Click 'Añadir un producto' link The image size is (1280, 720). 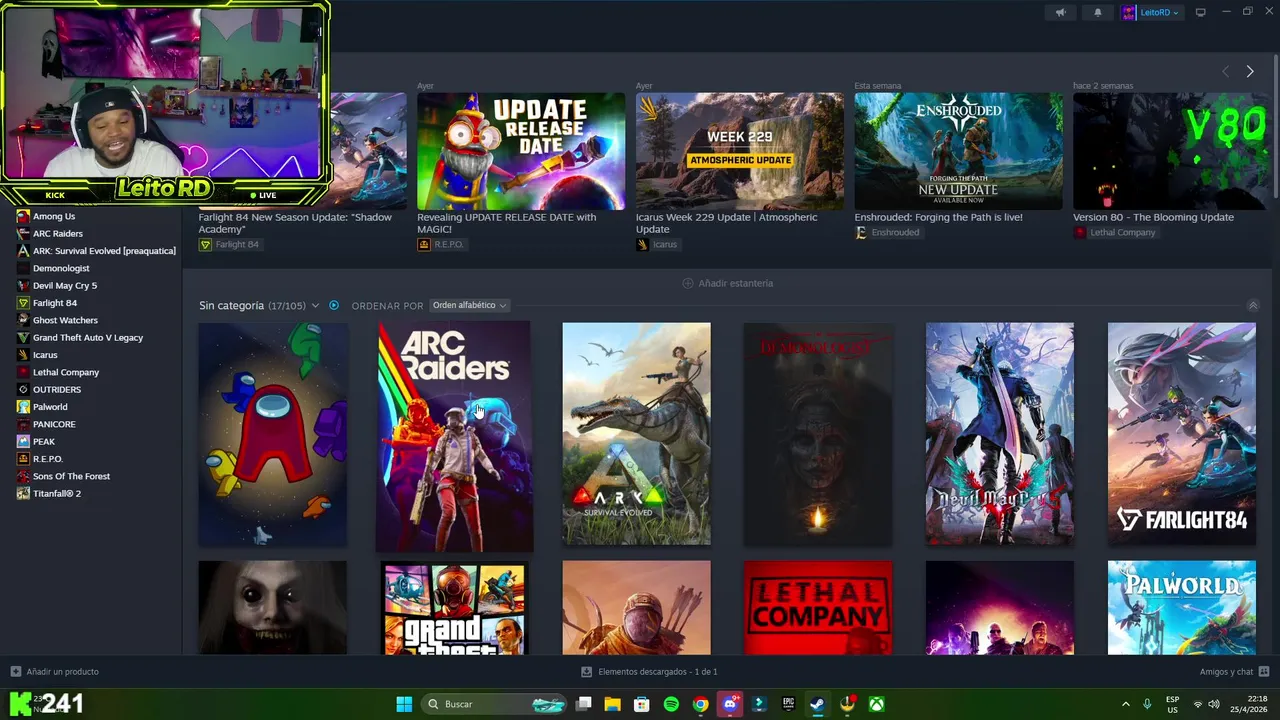[x=54, y=672]
